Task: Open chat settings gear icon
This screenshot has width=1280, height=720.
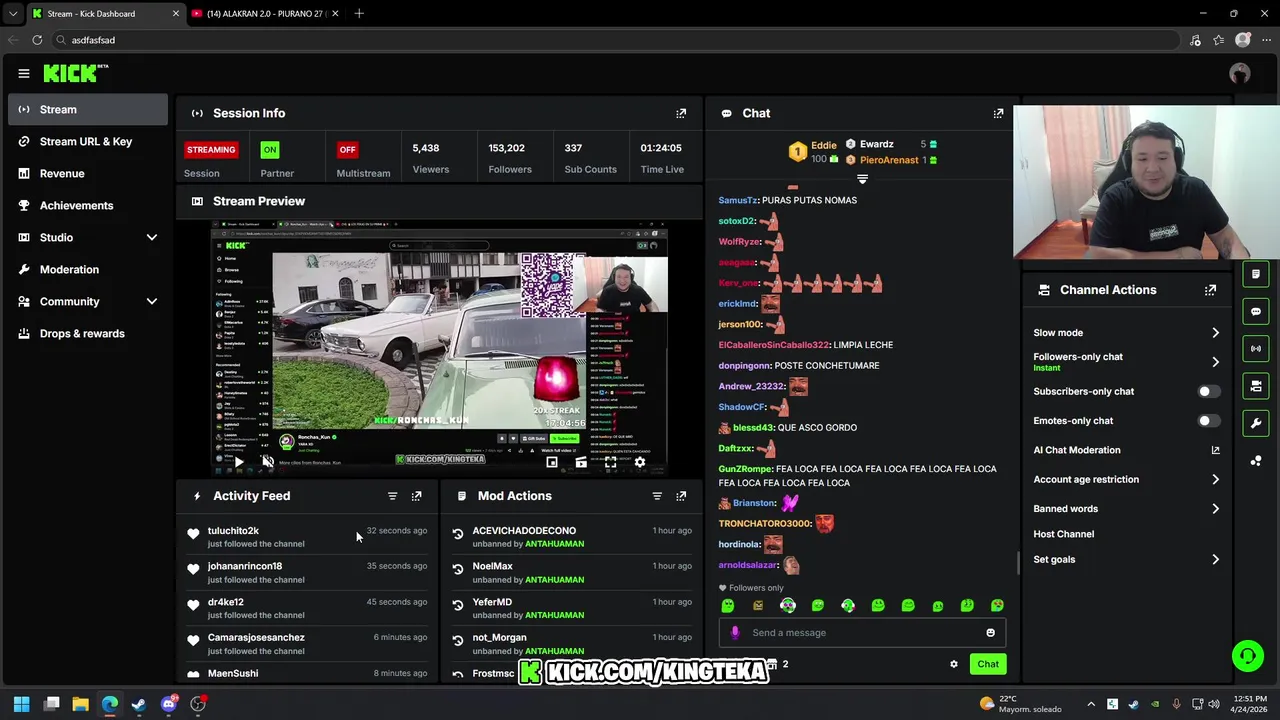Action: (953, 664)
